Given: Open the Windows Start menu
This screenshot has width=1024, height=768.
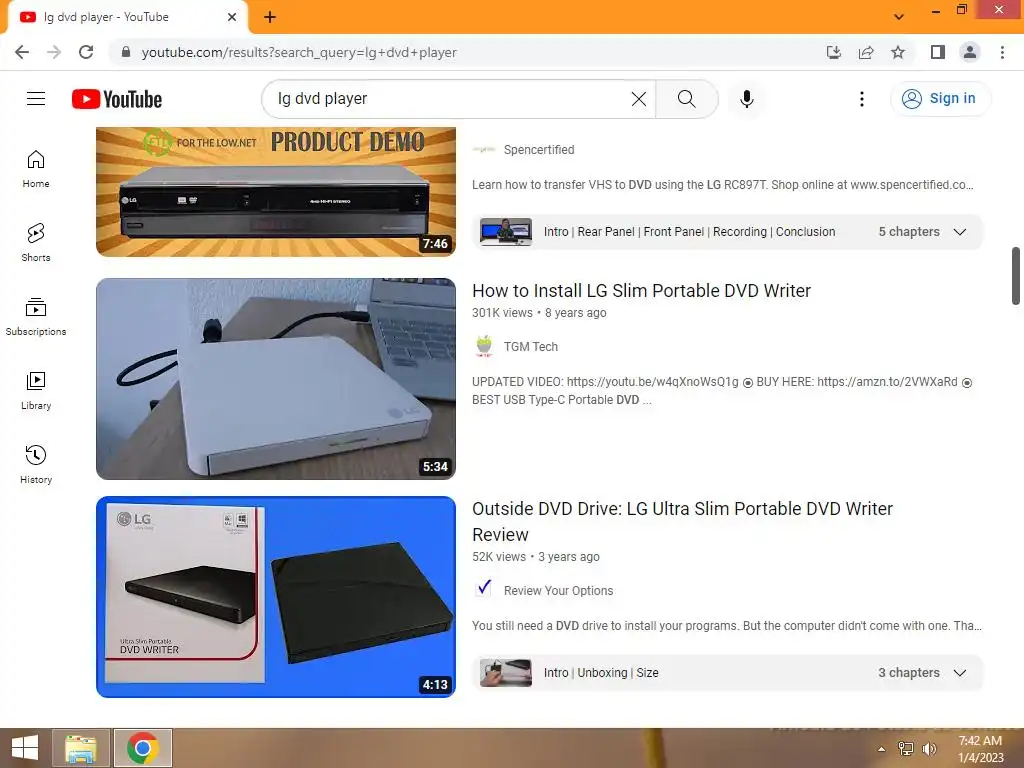Looking at the screenshot, I should click(x=25, y=748).
